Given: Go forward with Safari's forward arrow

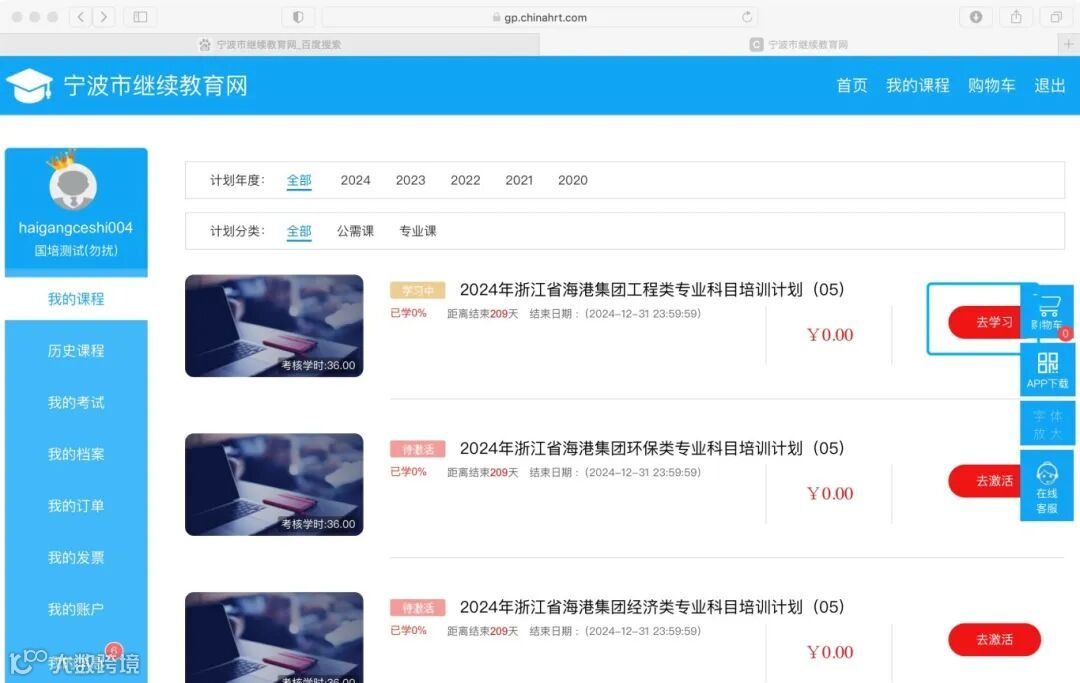Looking at the screenshot, I should pos(103,17).
